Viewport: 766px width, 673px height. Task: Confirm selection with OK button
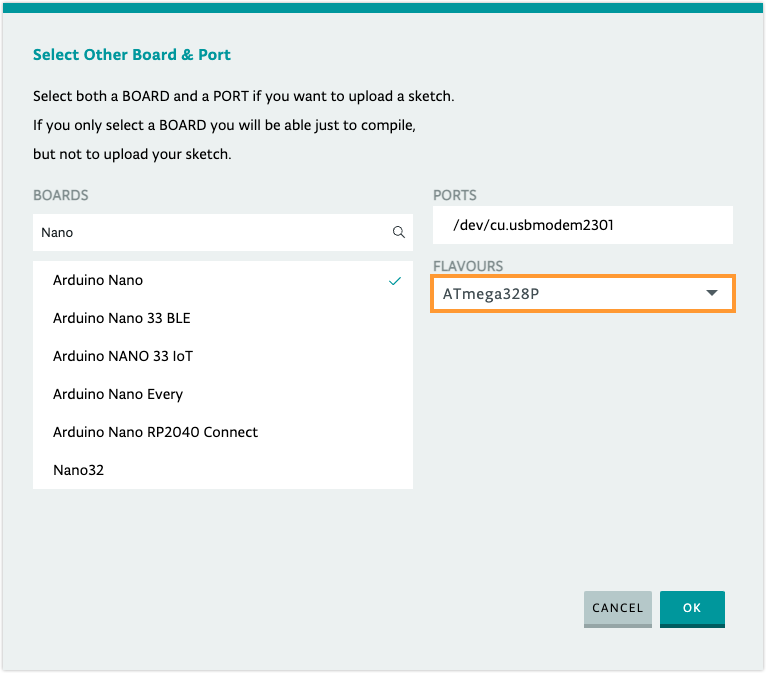(692, 608)
